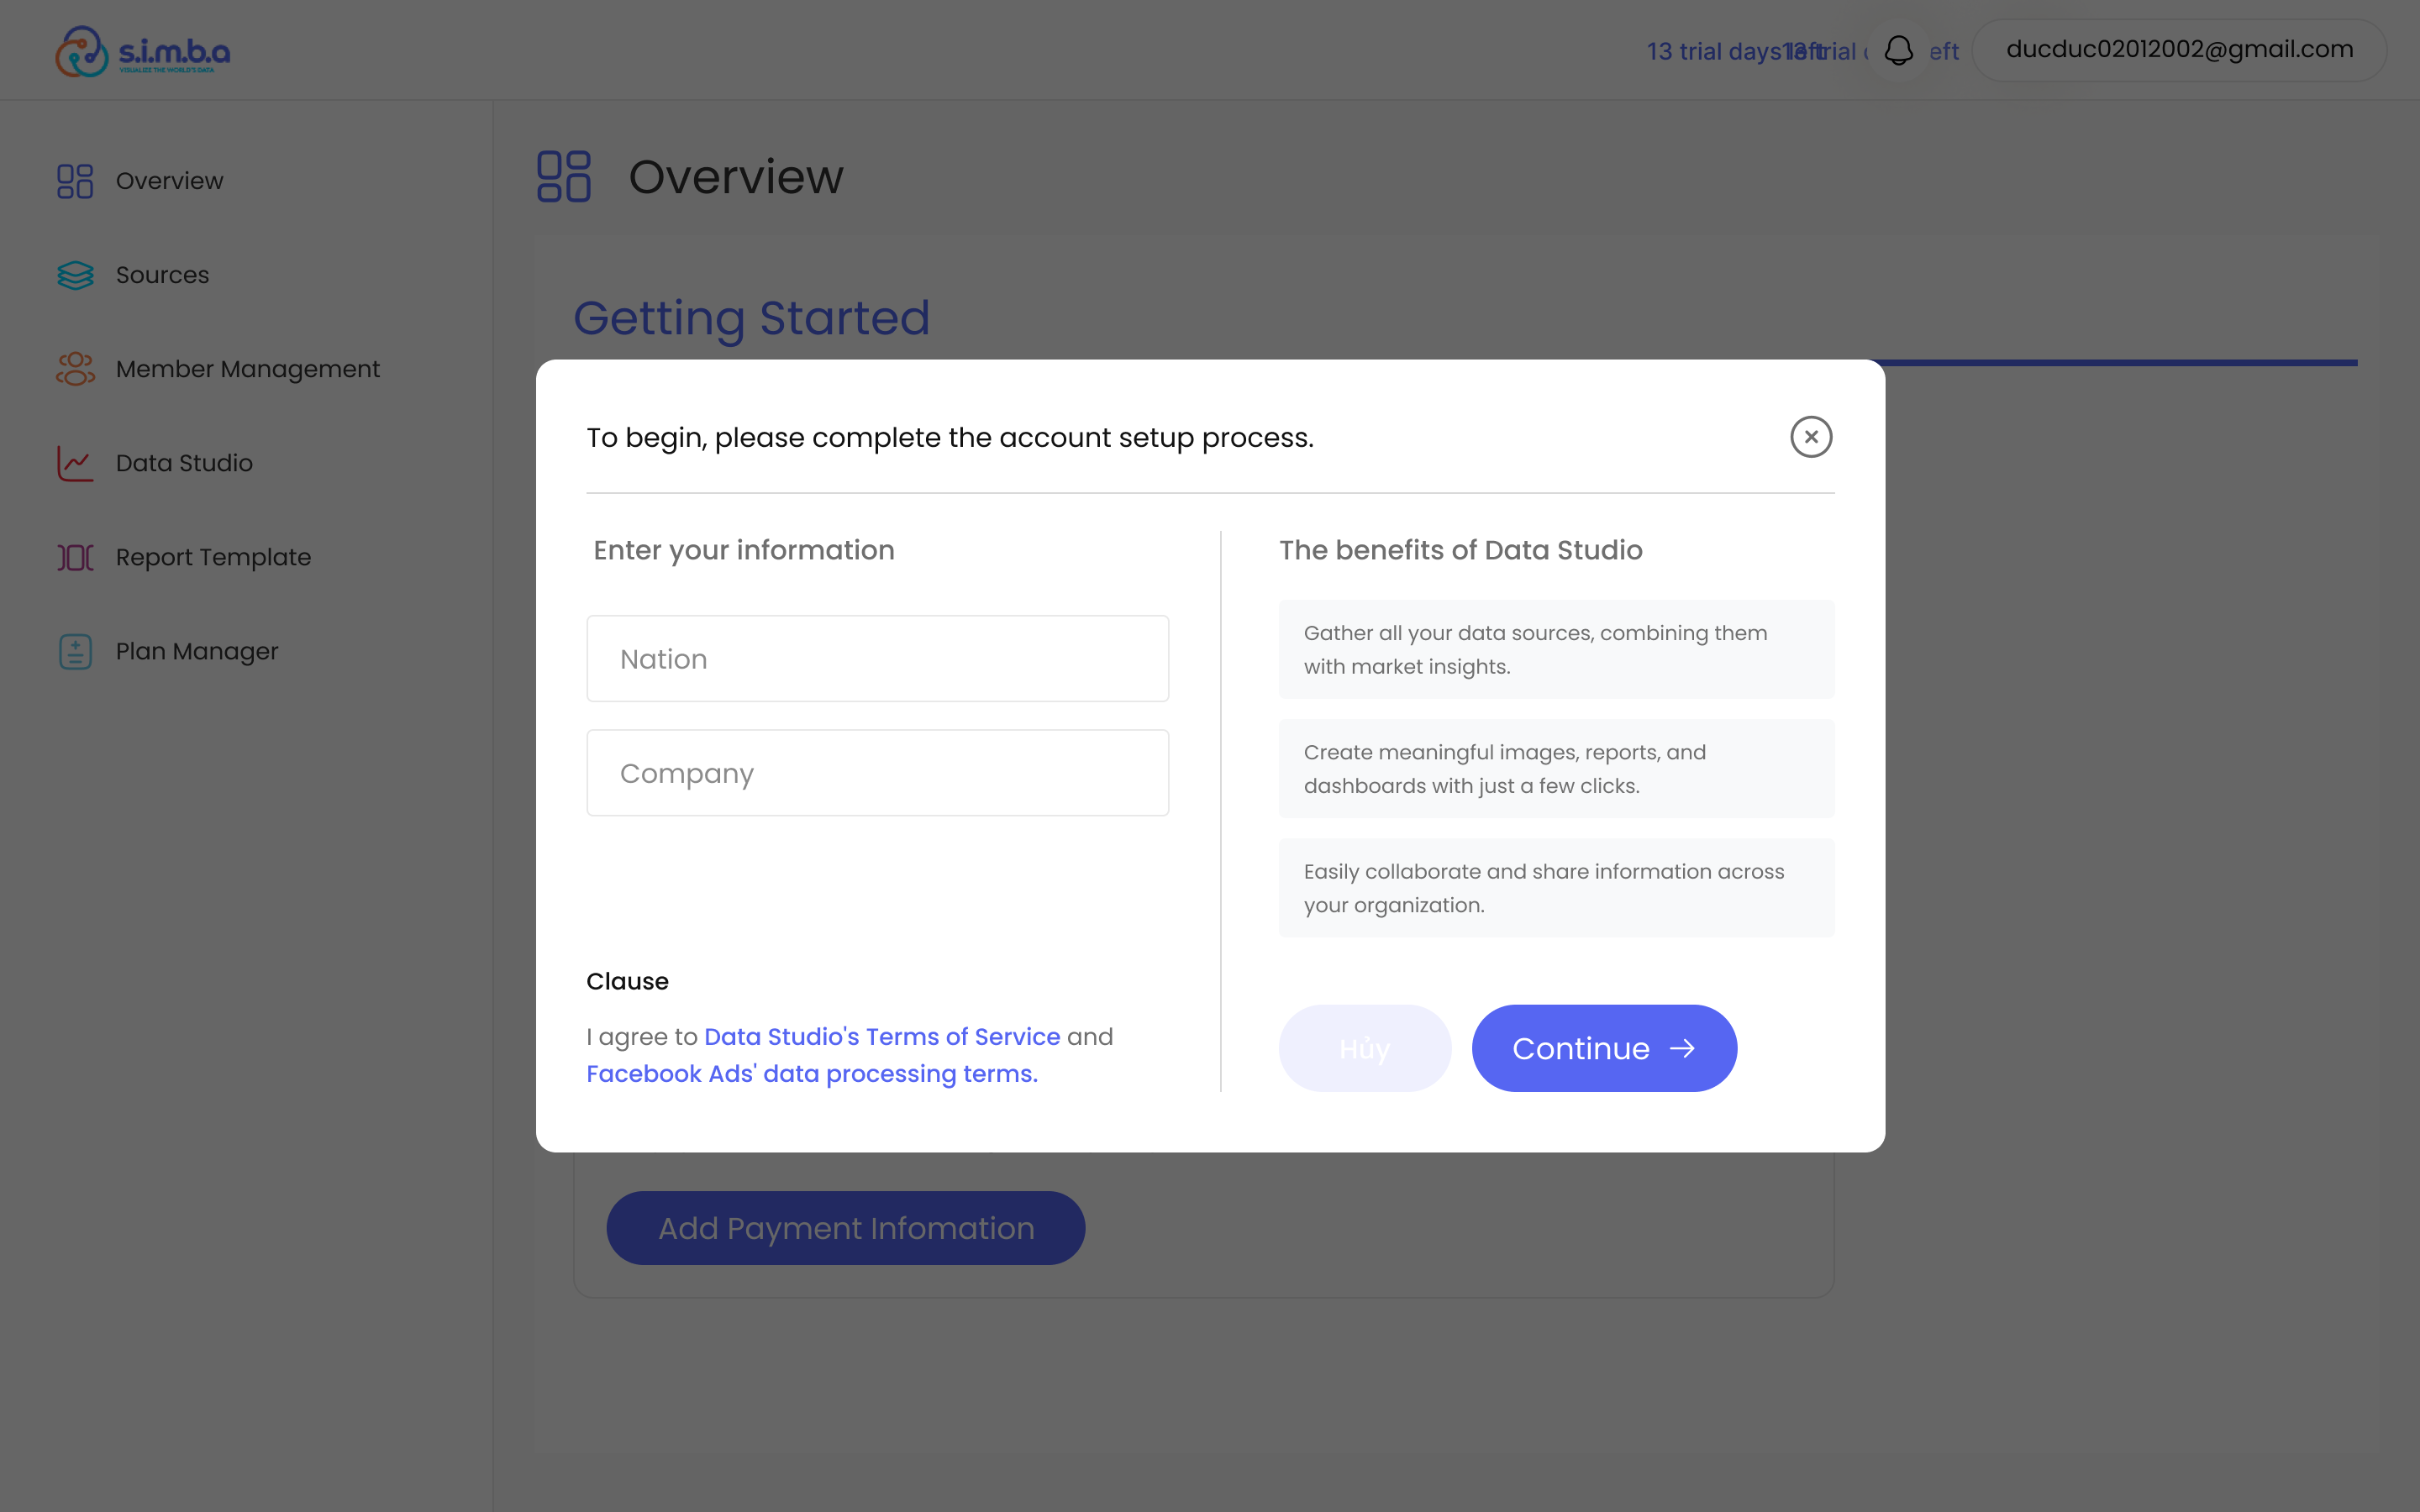Open Facebook Ads' data processing terms
The height and width of the screenshot is (1512, 2420).
pos(812,1073)
